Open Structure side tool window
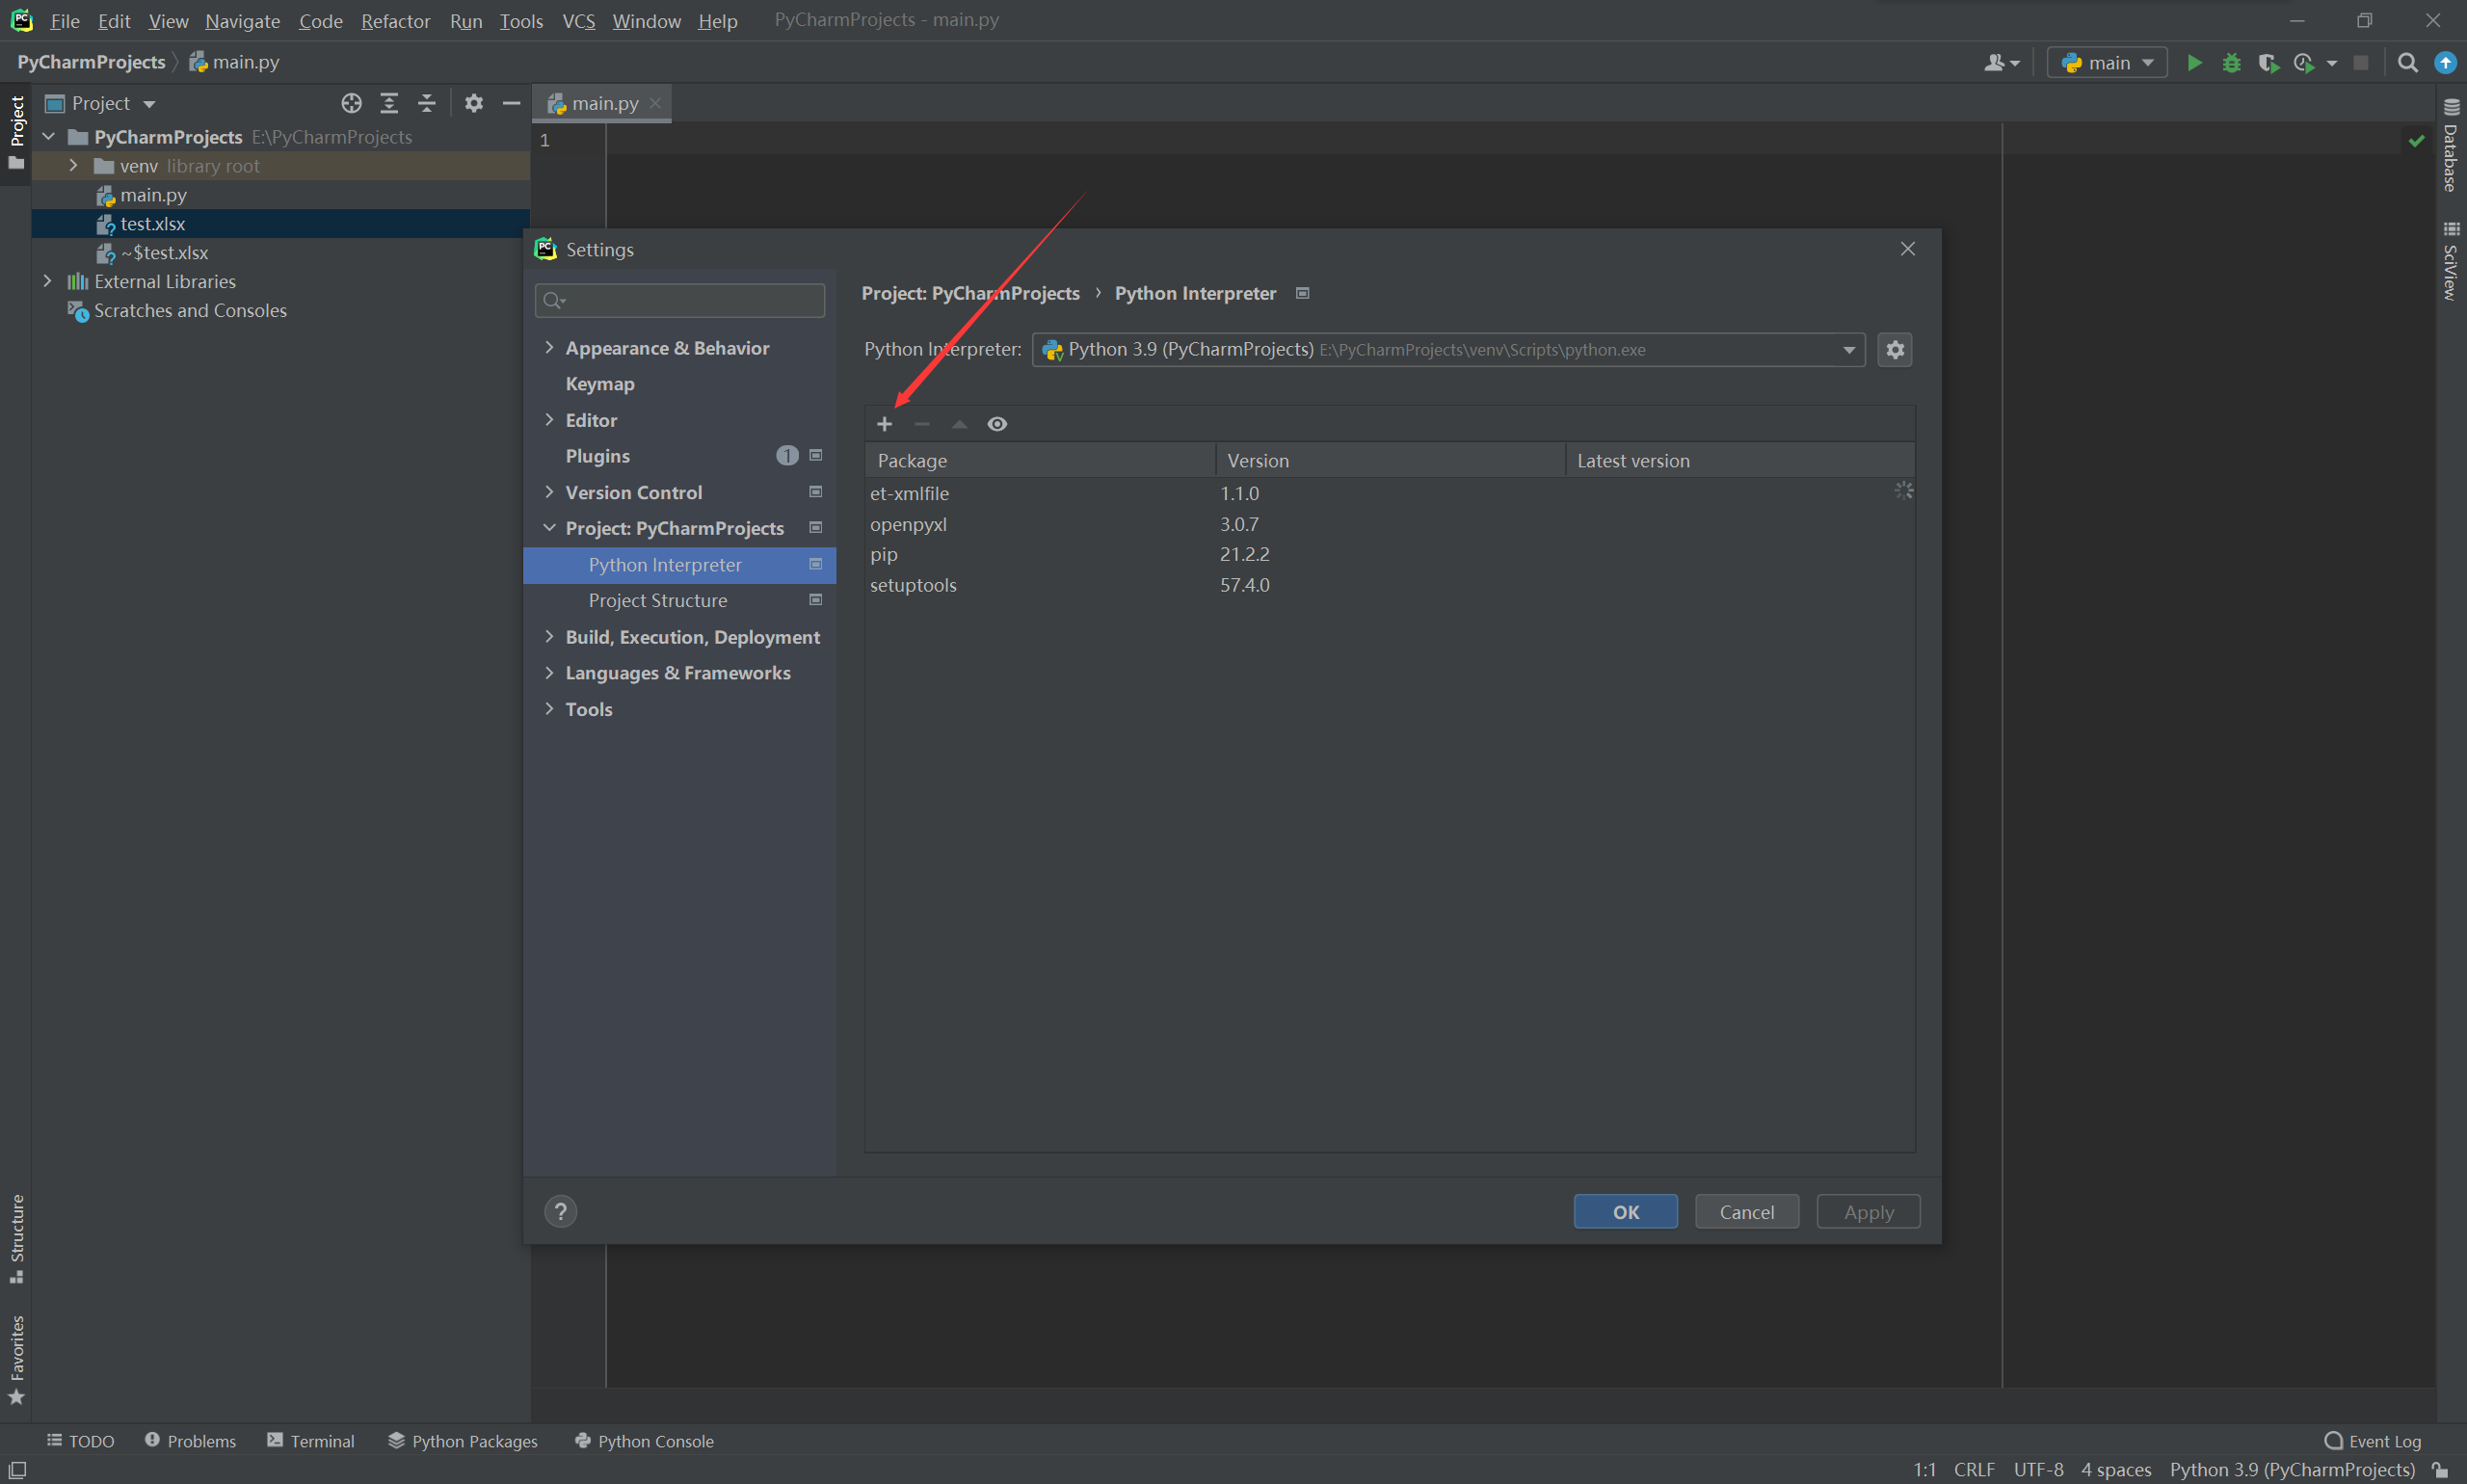The width and height of the screenshot is (2467, 1484). click(16, 1238)
